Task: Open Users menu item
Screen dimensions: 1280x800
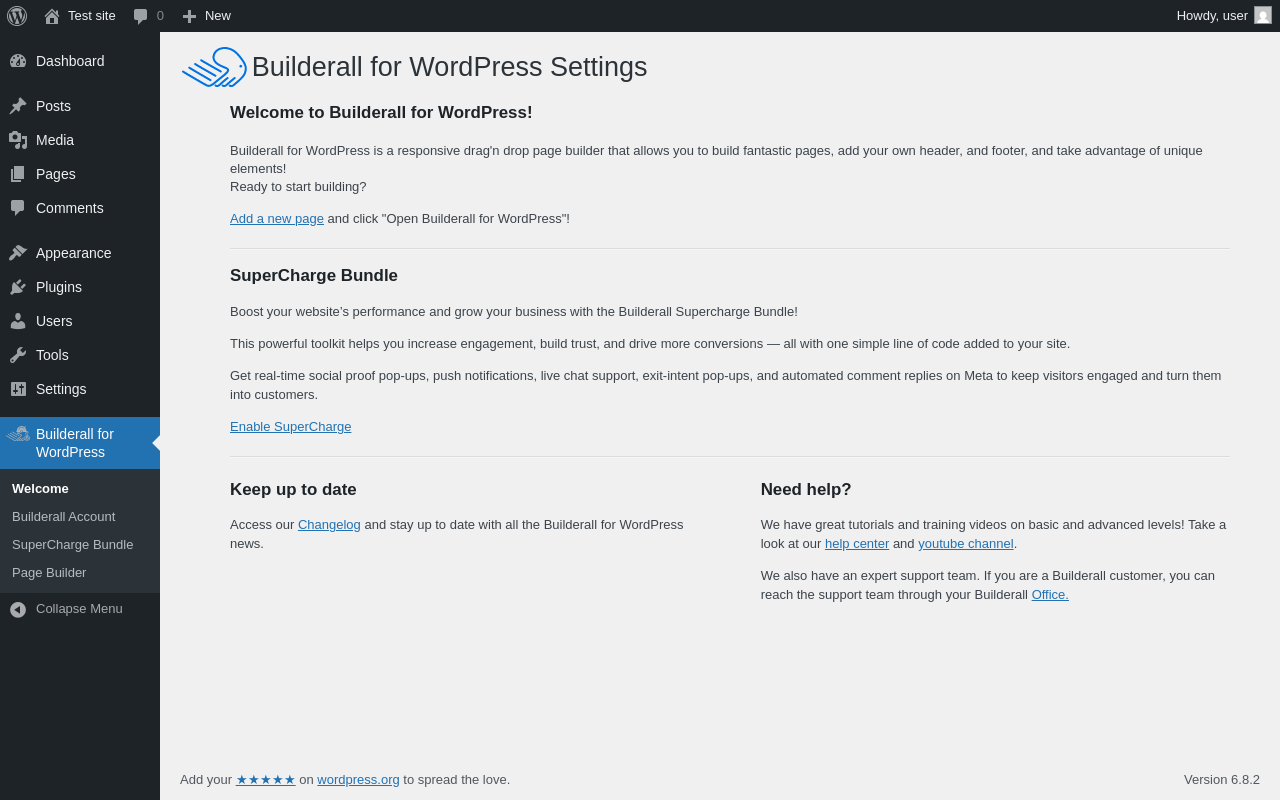Action: tap(80, 321)
